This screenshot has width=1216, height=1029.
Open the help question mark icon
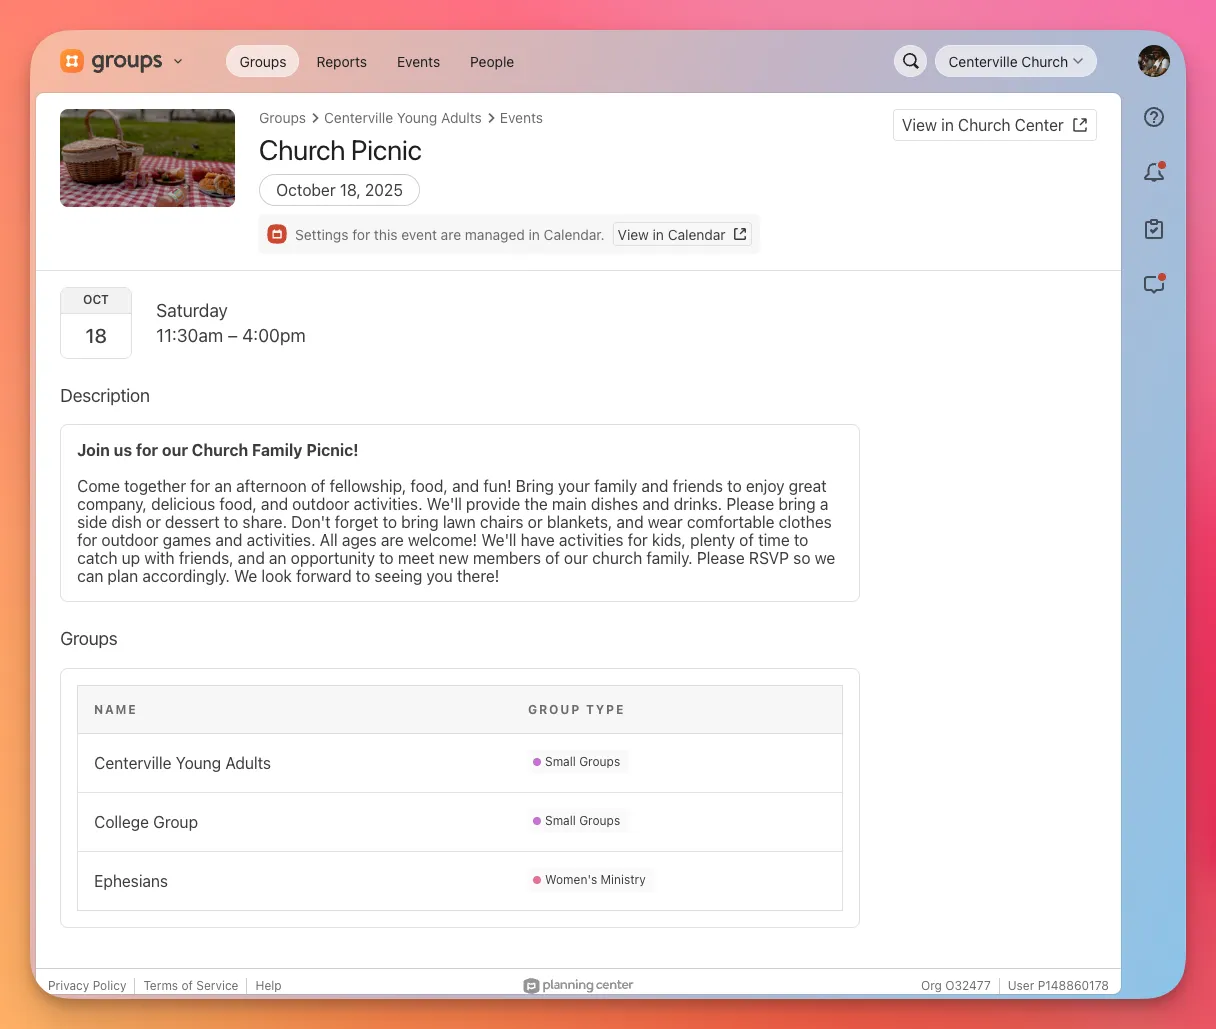tap(1154, 117)
